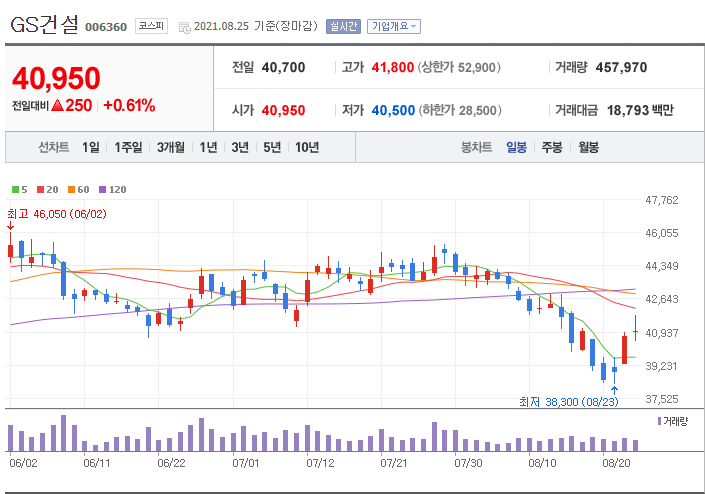Viewport: 705px width, 494px height.
Task: Click the 42,643 price axis label
Action: point(662,299)
